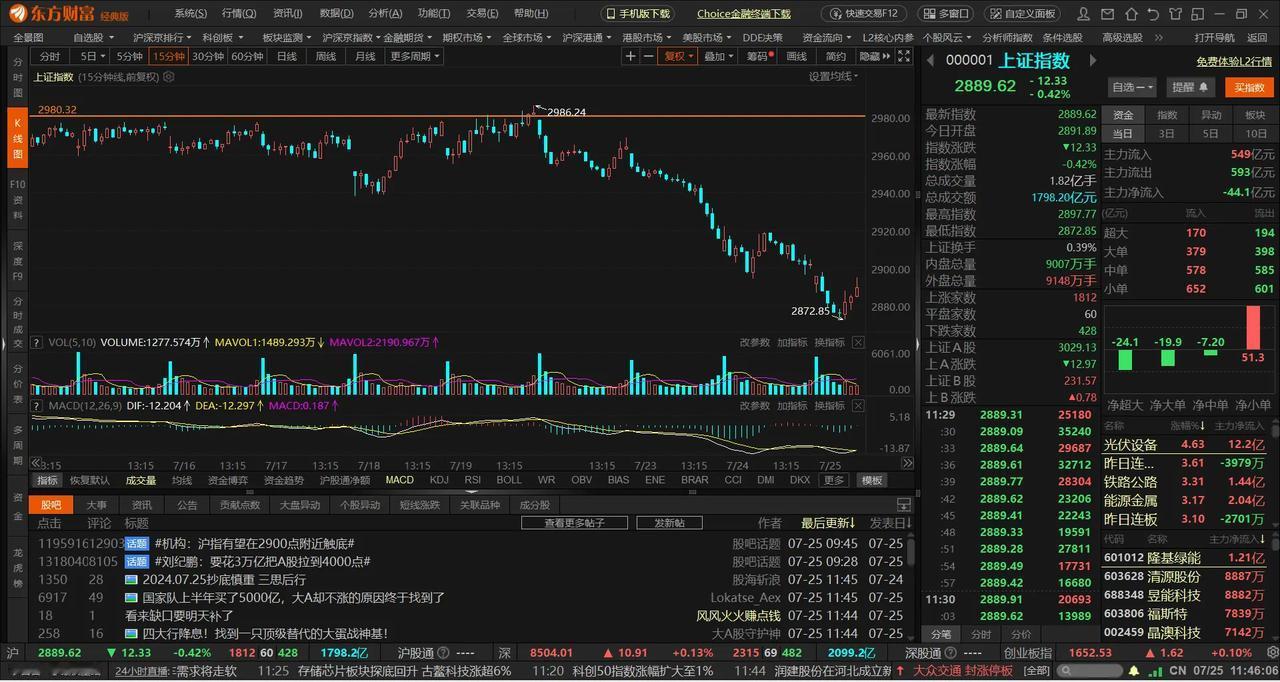Click the 手机版下载 phone download button

click(637, 13)
